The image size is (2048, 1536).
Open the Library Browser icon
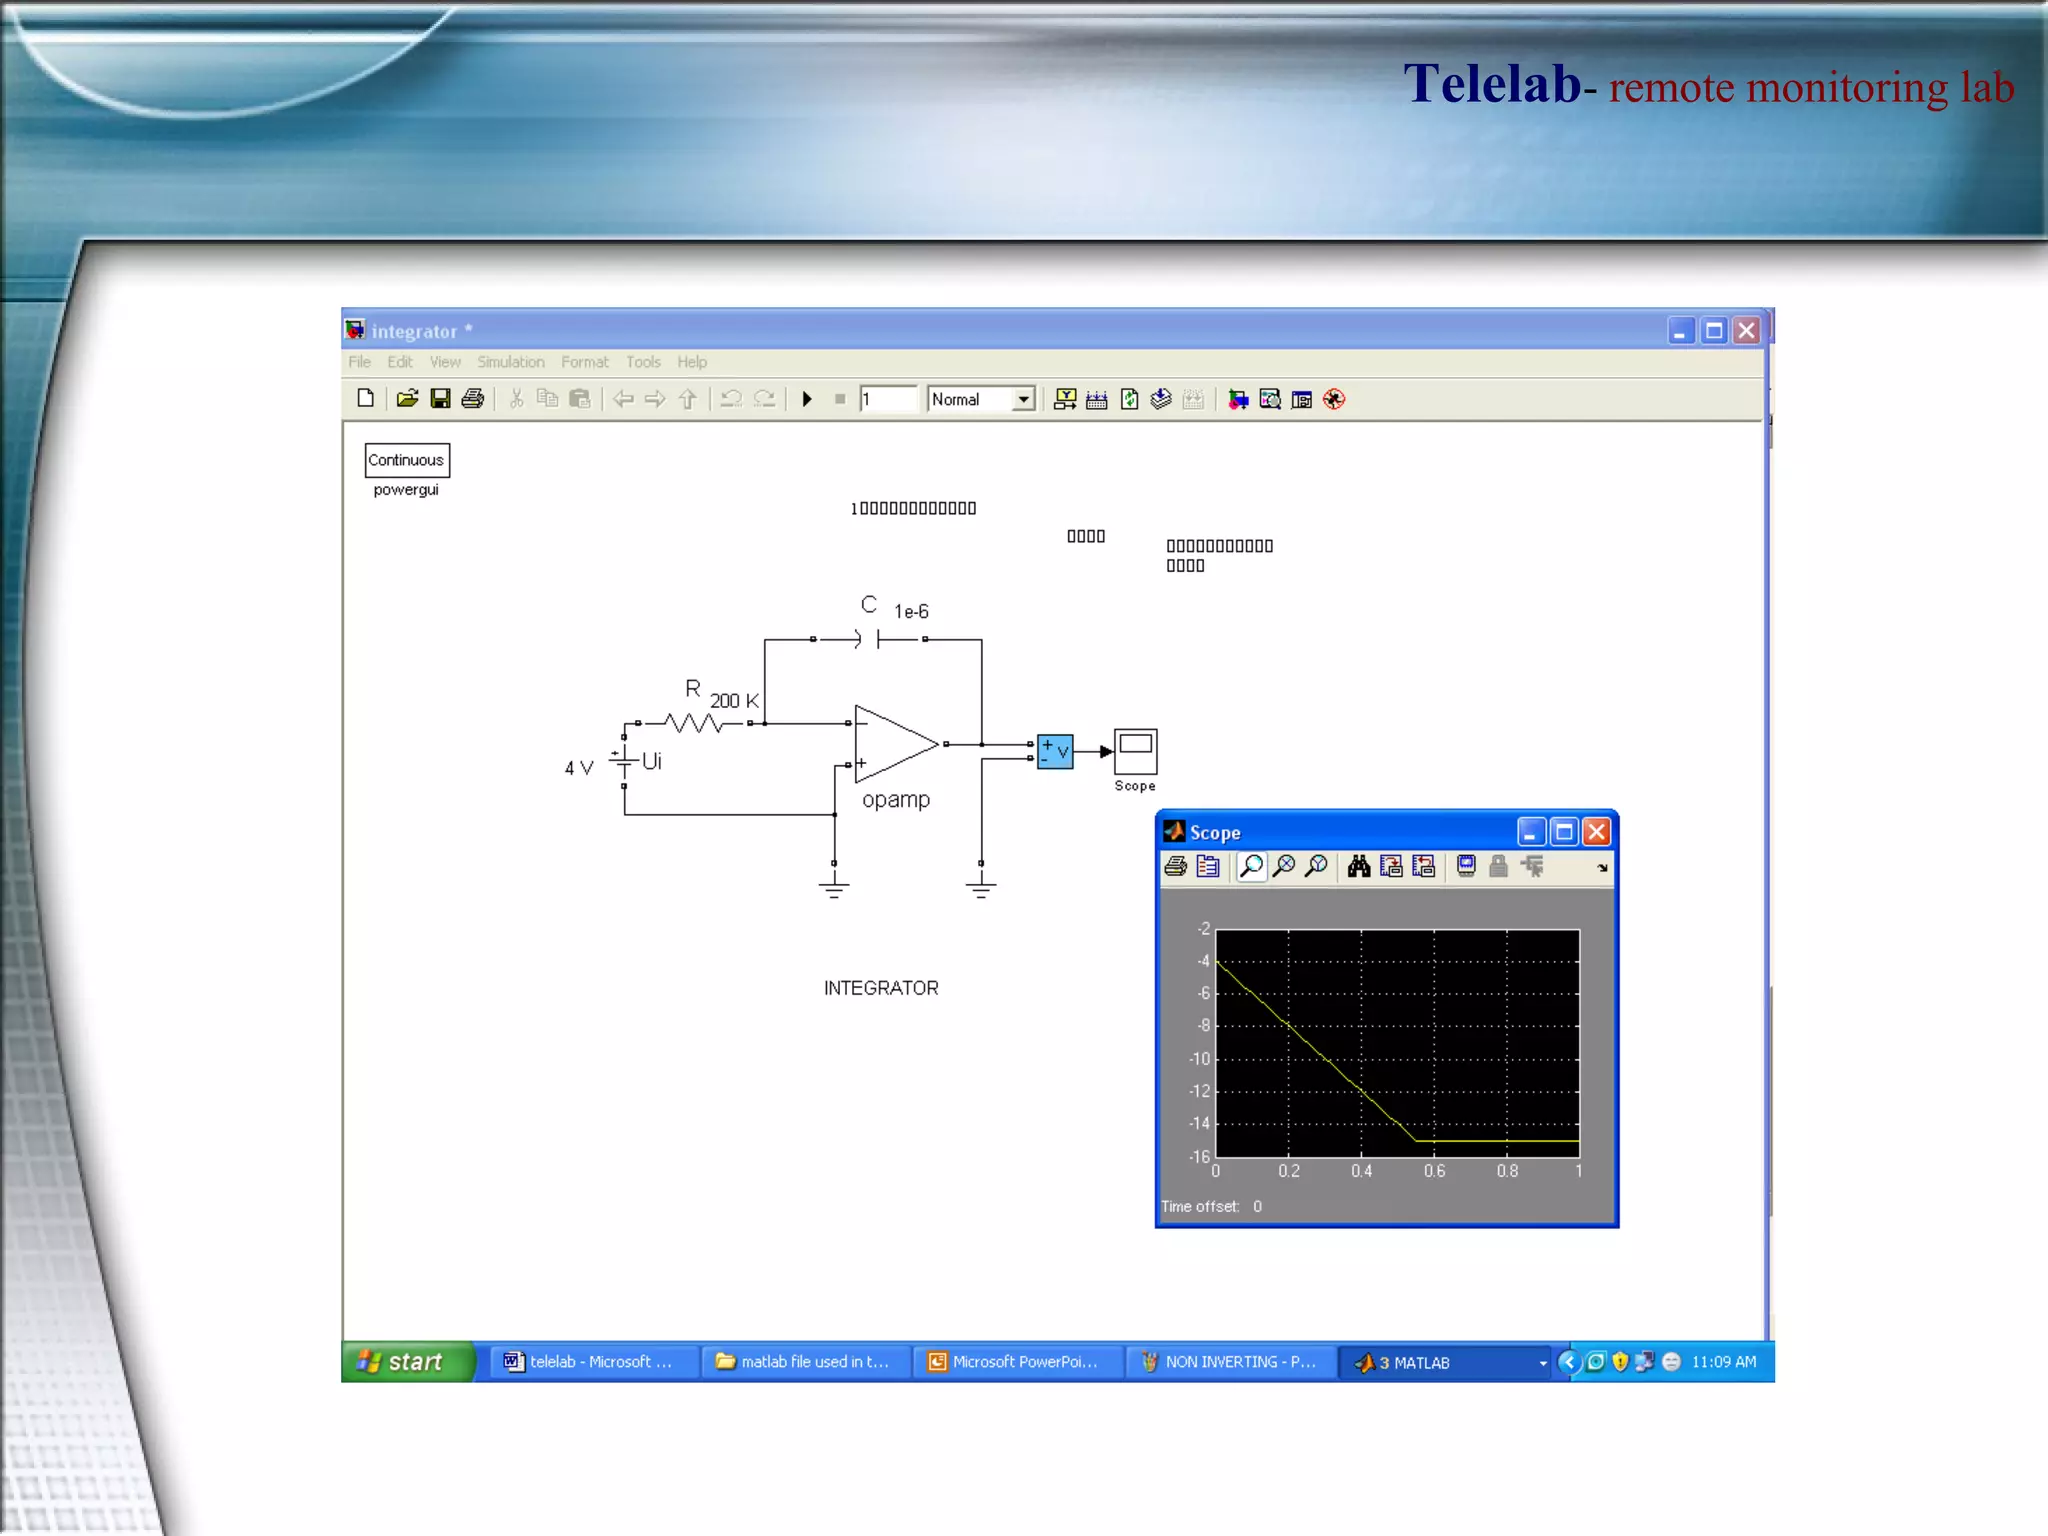pos(1238,399)
